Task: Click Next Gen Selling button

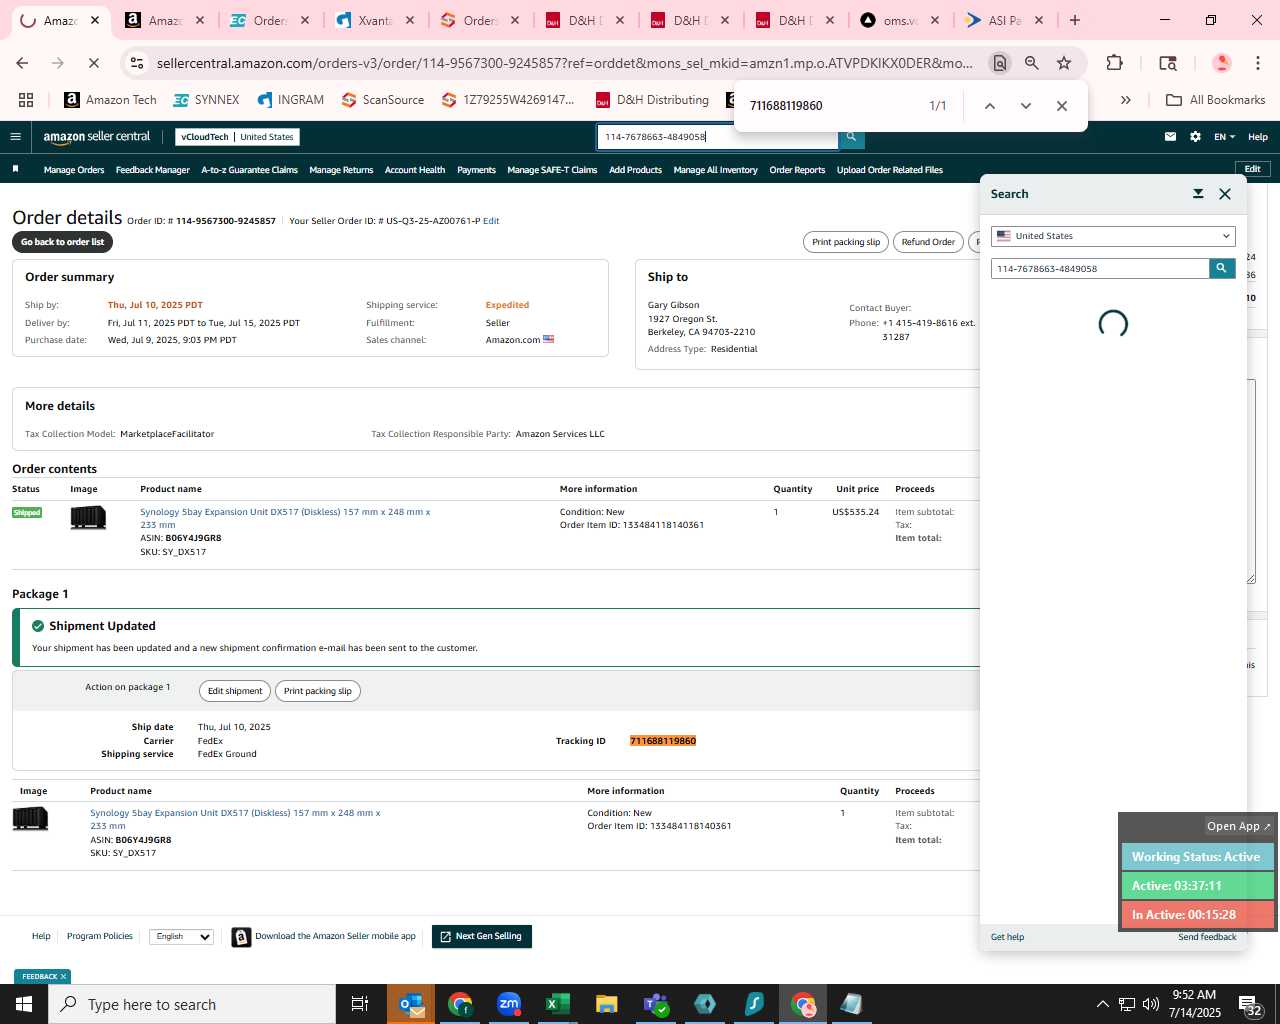Action: tap(481, 937)
